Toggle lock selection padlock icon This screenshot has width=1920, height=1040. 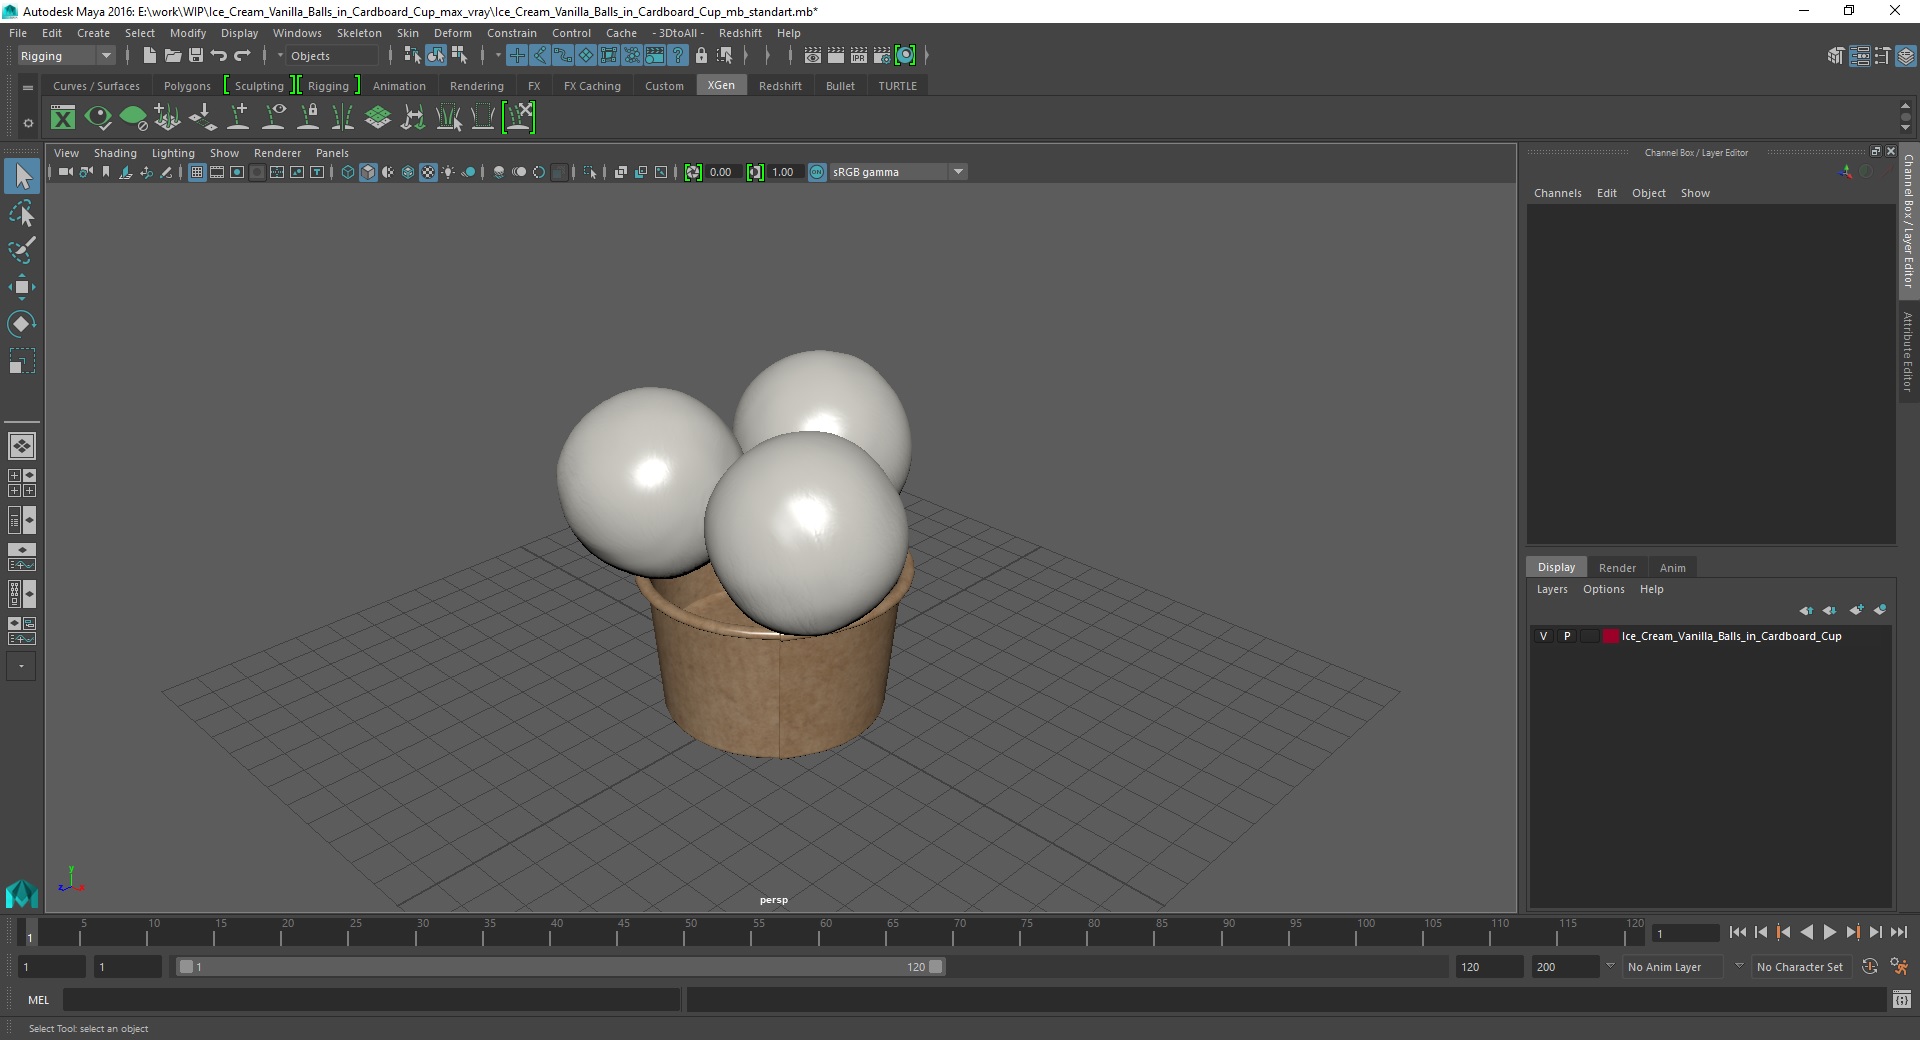[x=701, y=56]
